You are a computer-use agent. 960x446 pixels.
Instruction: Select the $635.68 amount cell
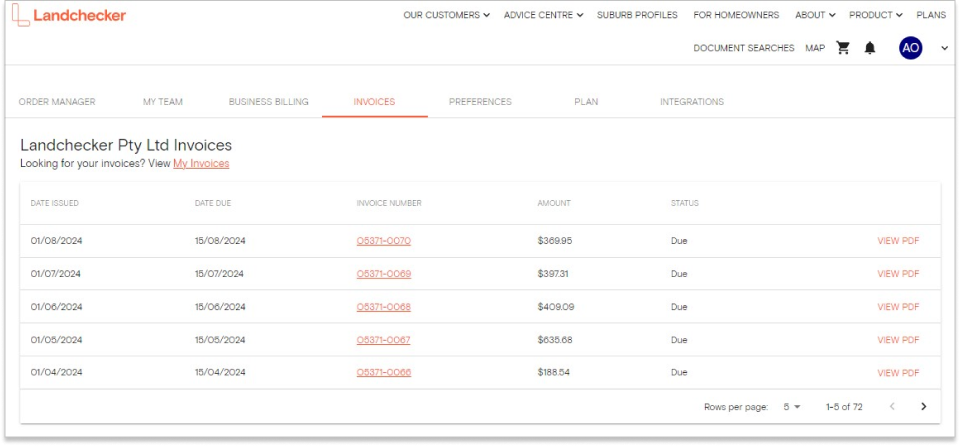(555, 339)
